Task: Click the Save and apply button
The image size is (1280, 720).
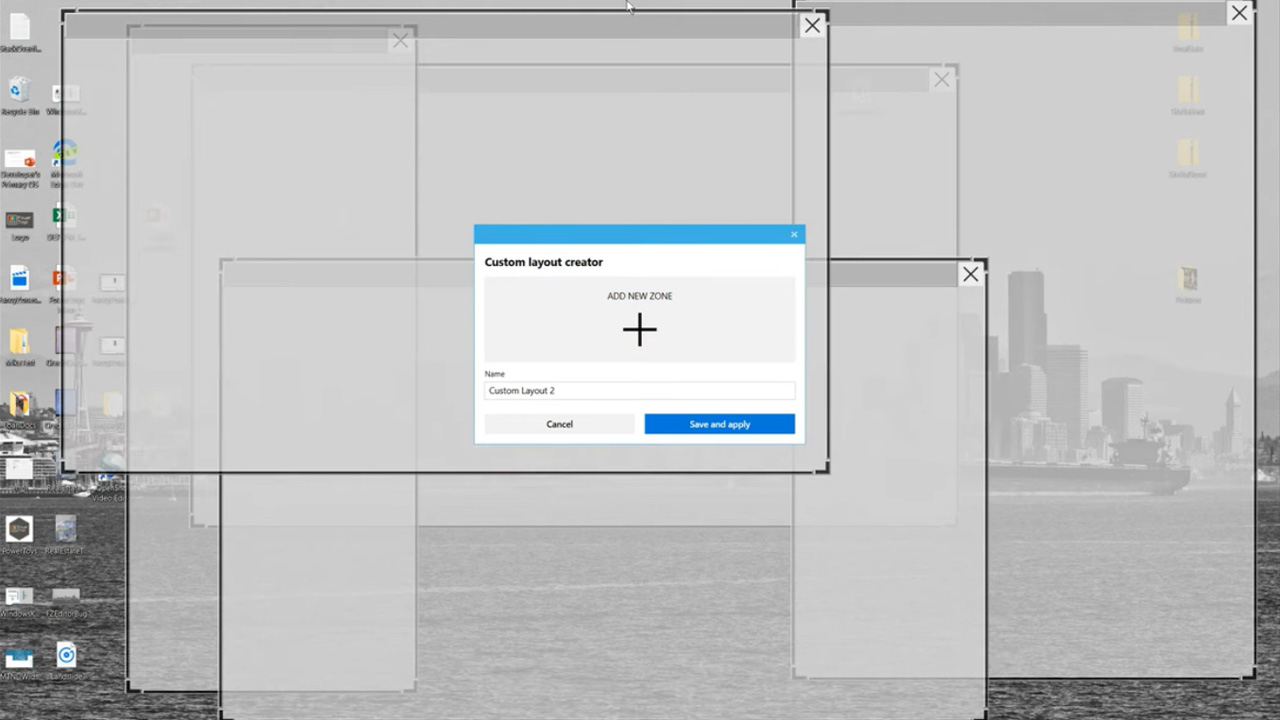Action: pyautogui.click(x=719, y=424)
